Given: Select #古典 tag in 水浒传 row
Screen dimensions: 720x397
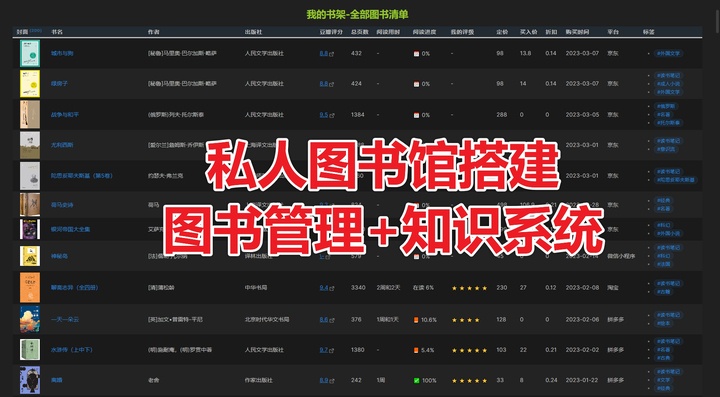Looking at the screenshot, I should tap(664, 358).
